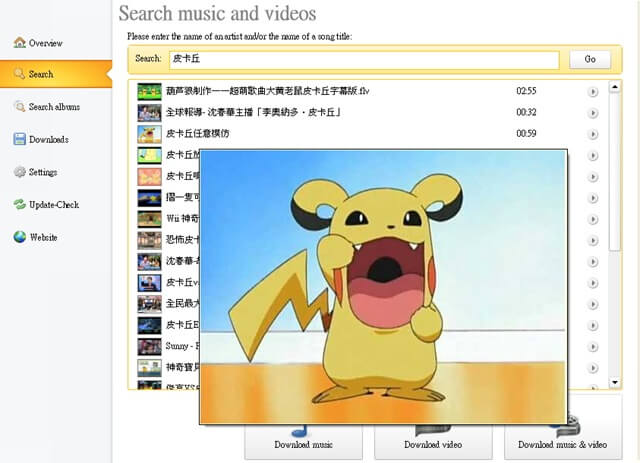Select thumbnail of 全球報導 news result
The width and height of the screenshot is (640, 463).
[149, 113]
